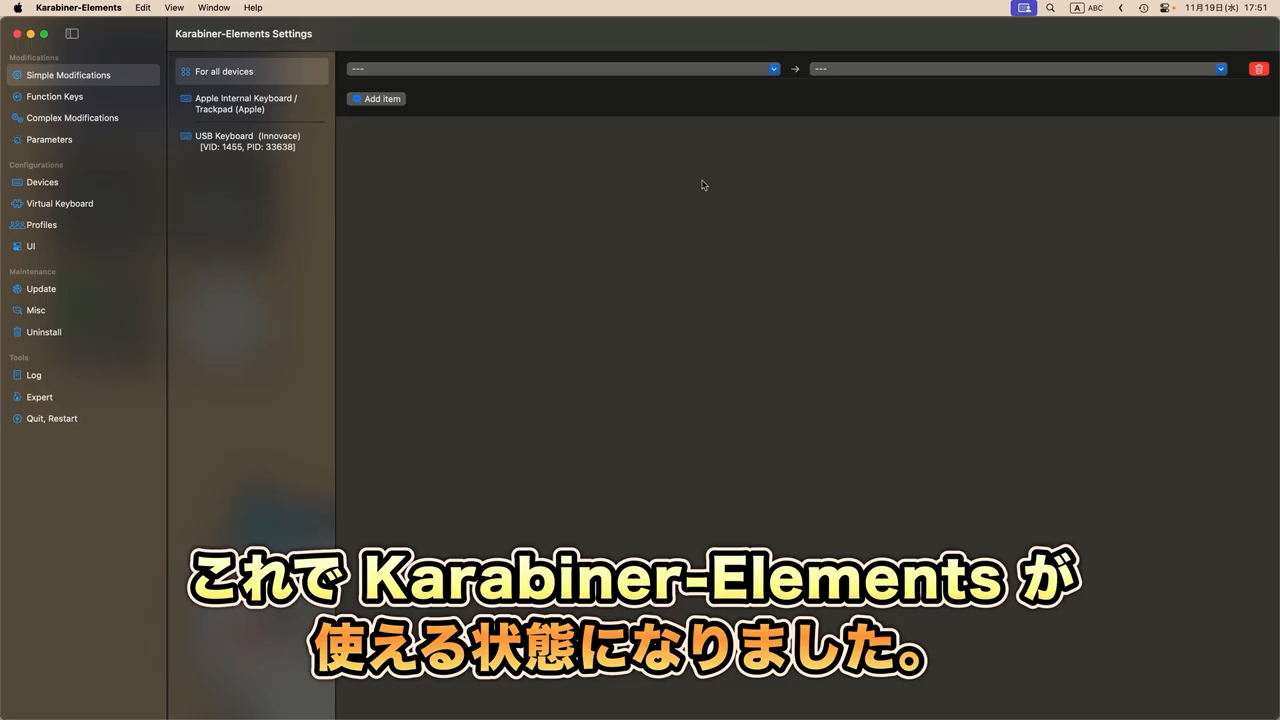The height and width of the screenshot is (720, 1280).
Task: Select For all devices
Action: pyautogui.click(x=224, y=72)
